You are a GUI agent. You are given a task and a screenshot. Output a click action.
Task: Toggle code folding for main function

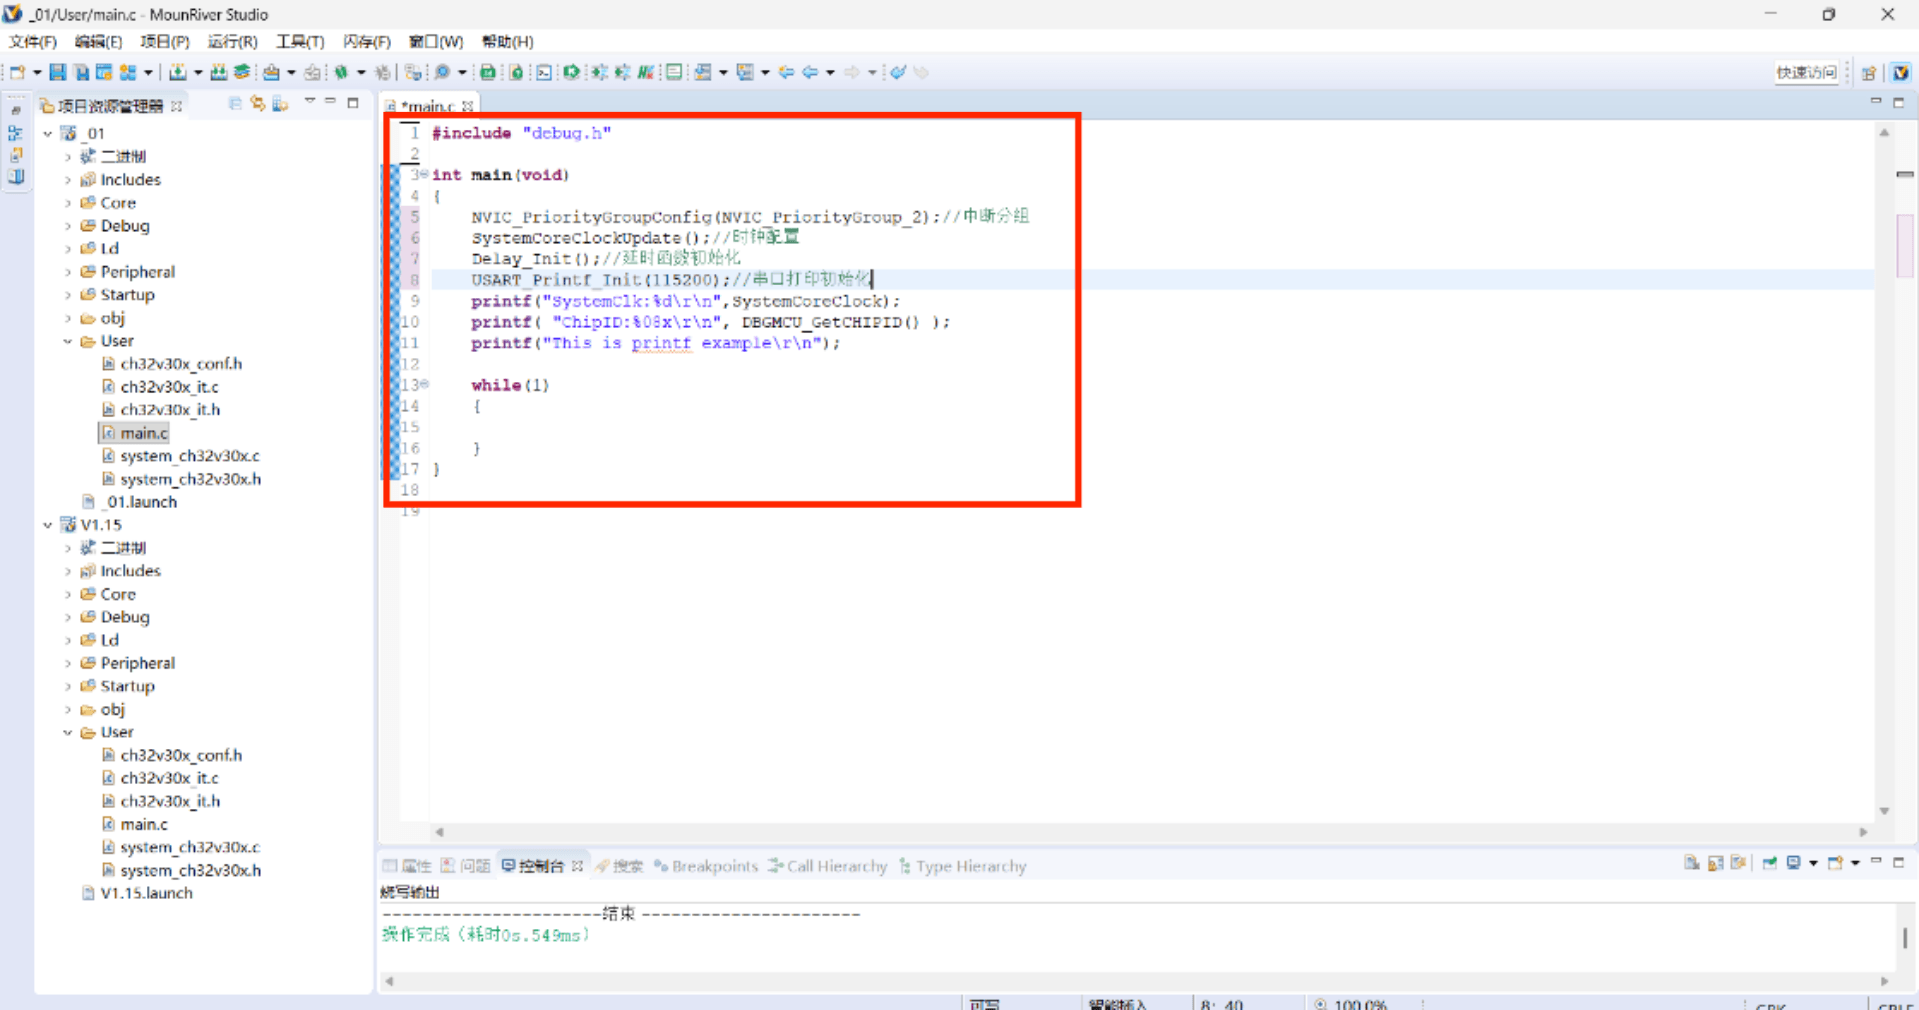424,174
